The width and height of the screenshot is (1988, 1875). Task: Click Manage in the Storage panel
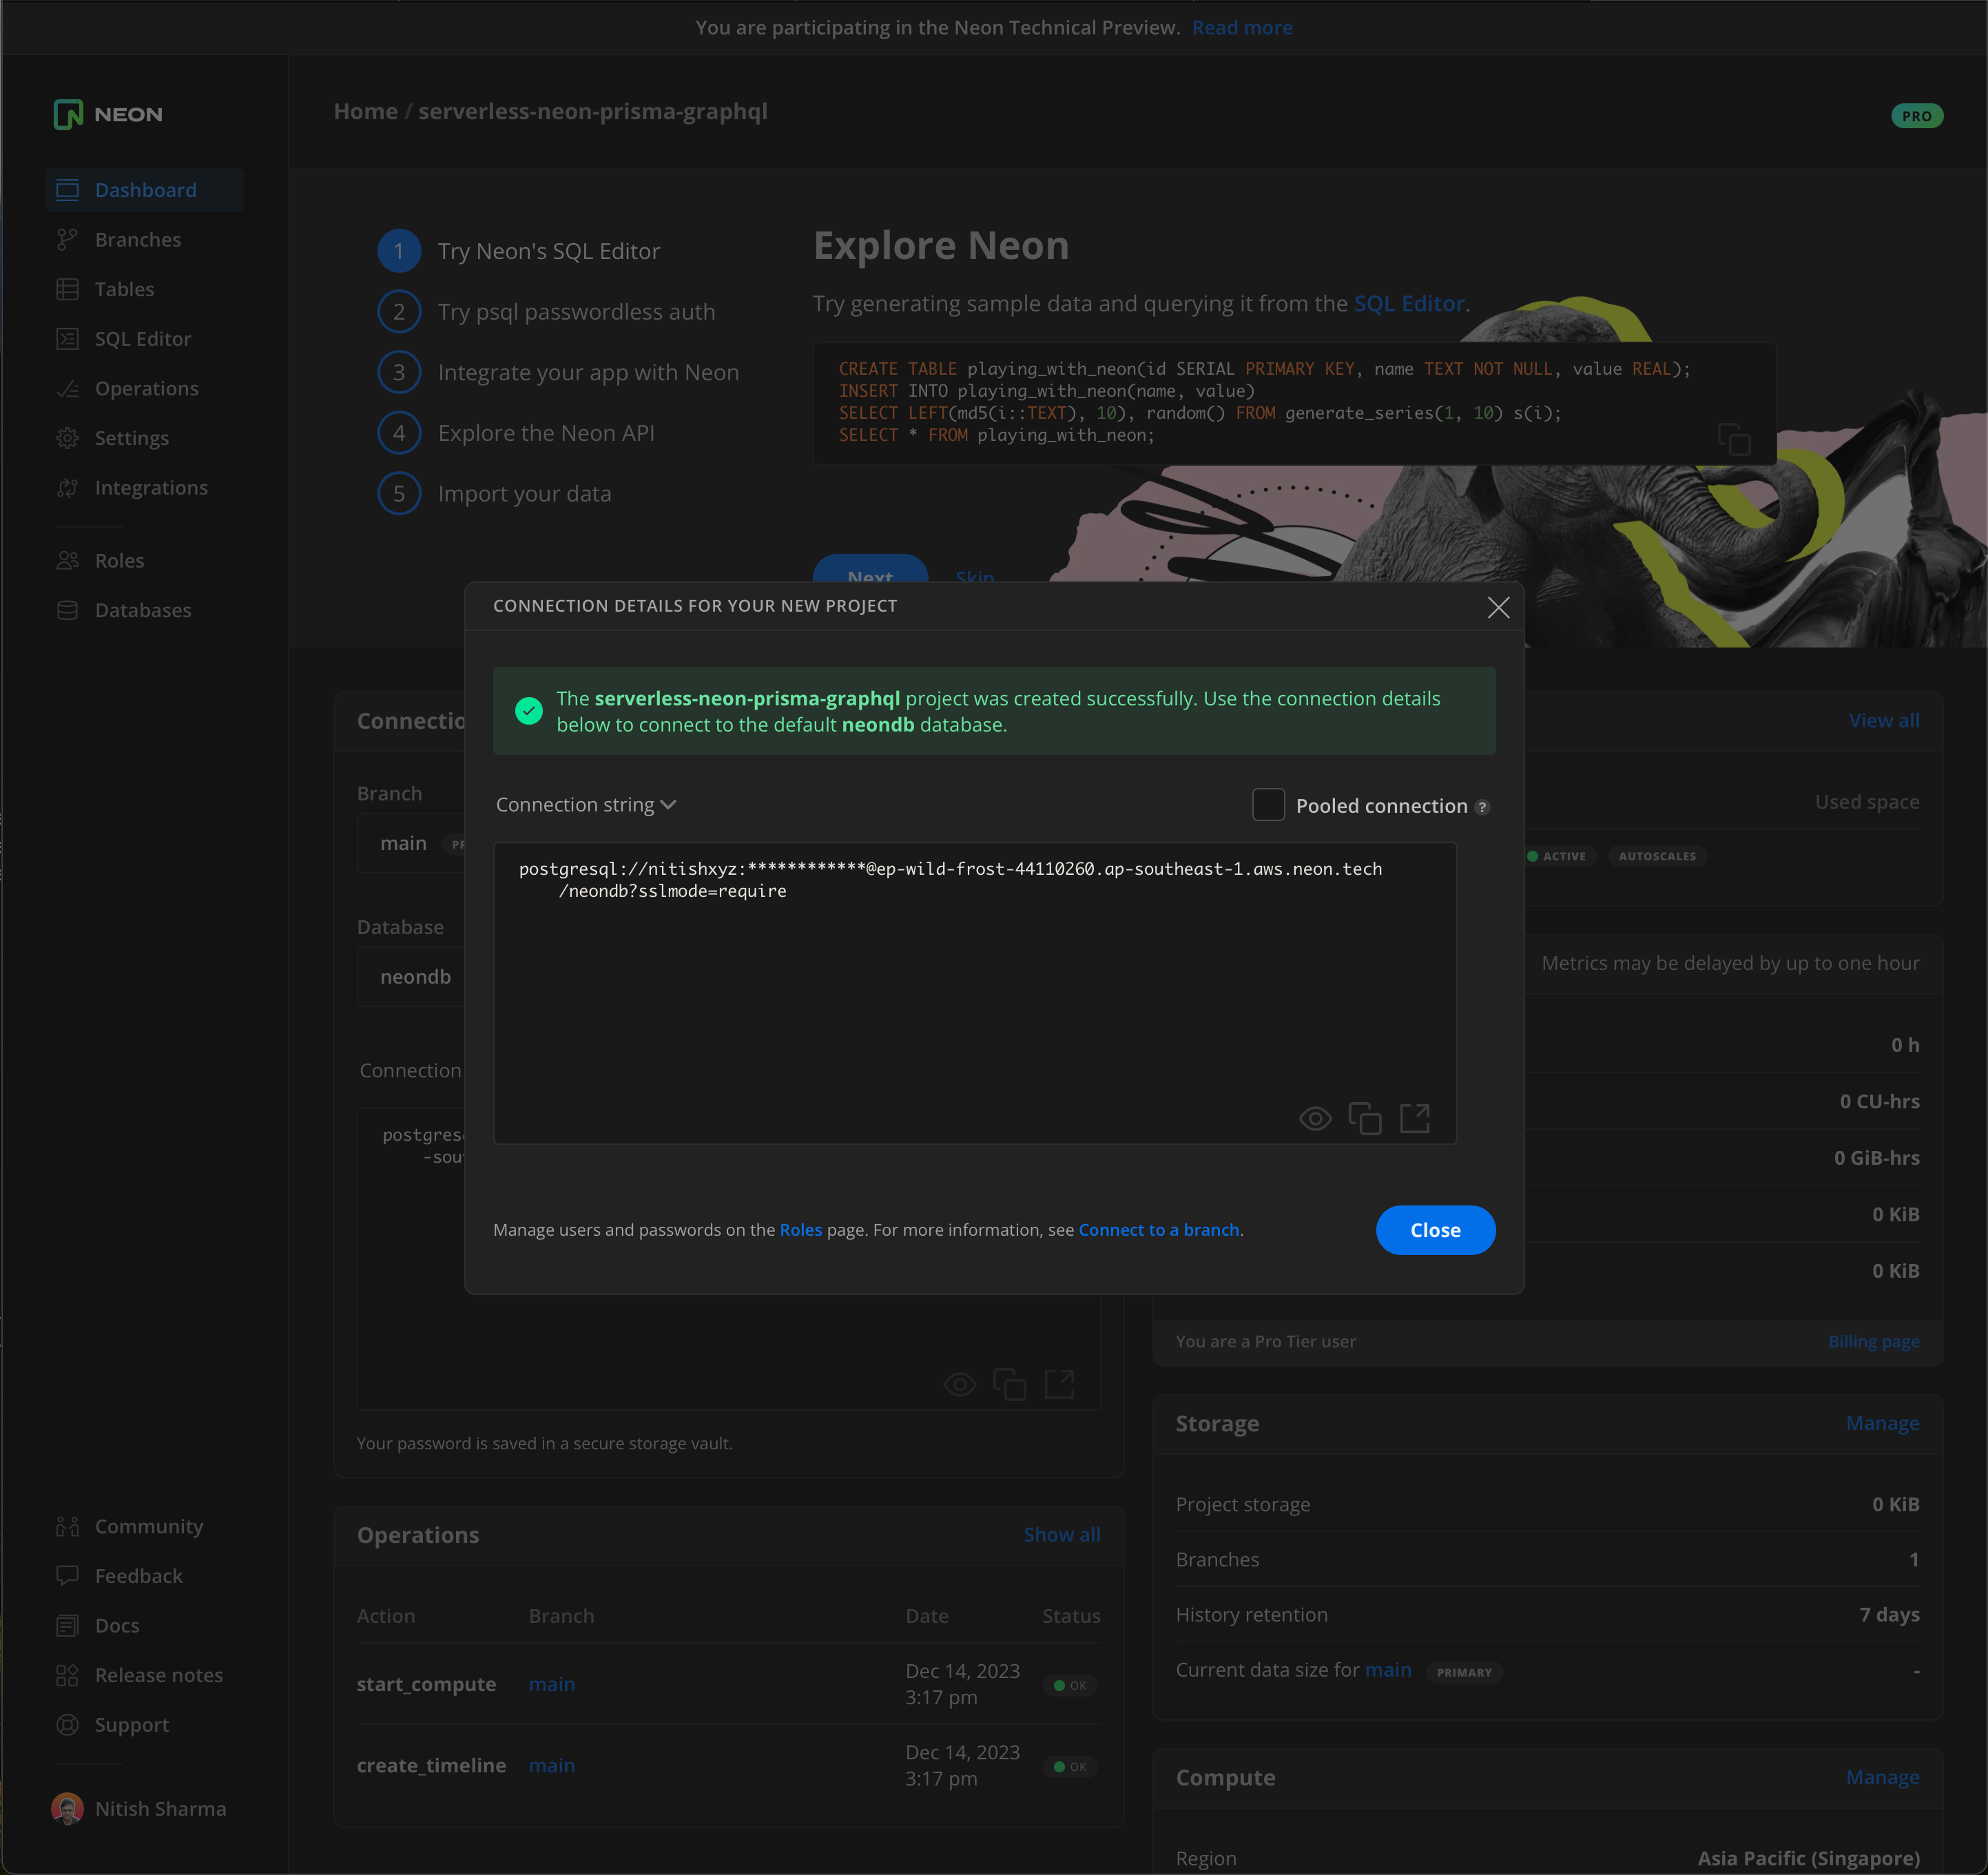(x=1882, y=1423)
